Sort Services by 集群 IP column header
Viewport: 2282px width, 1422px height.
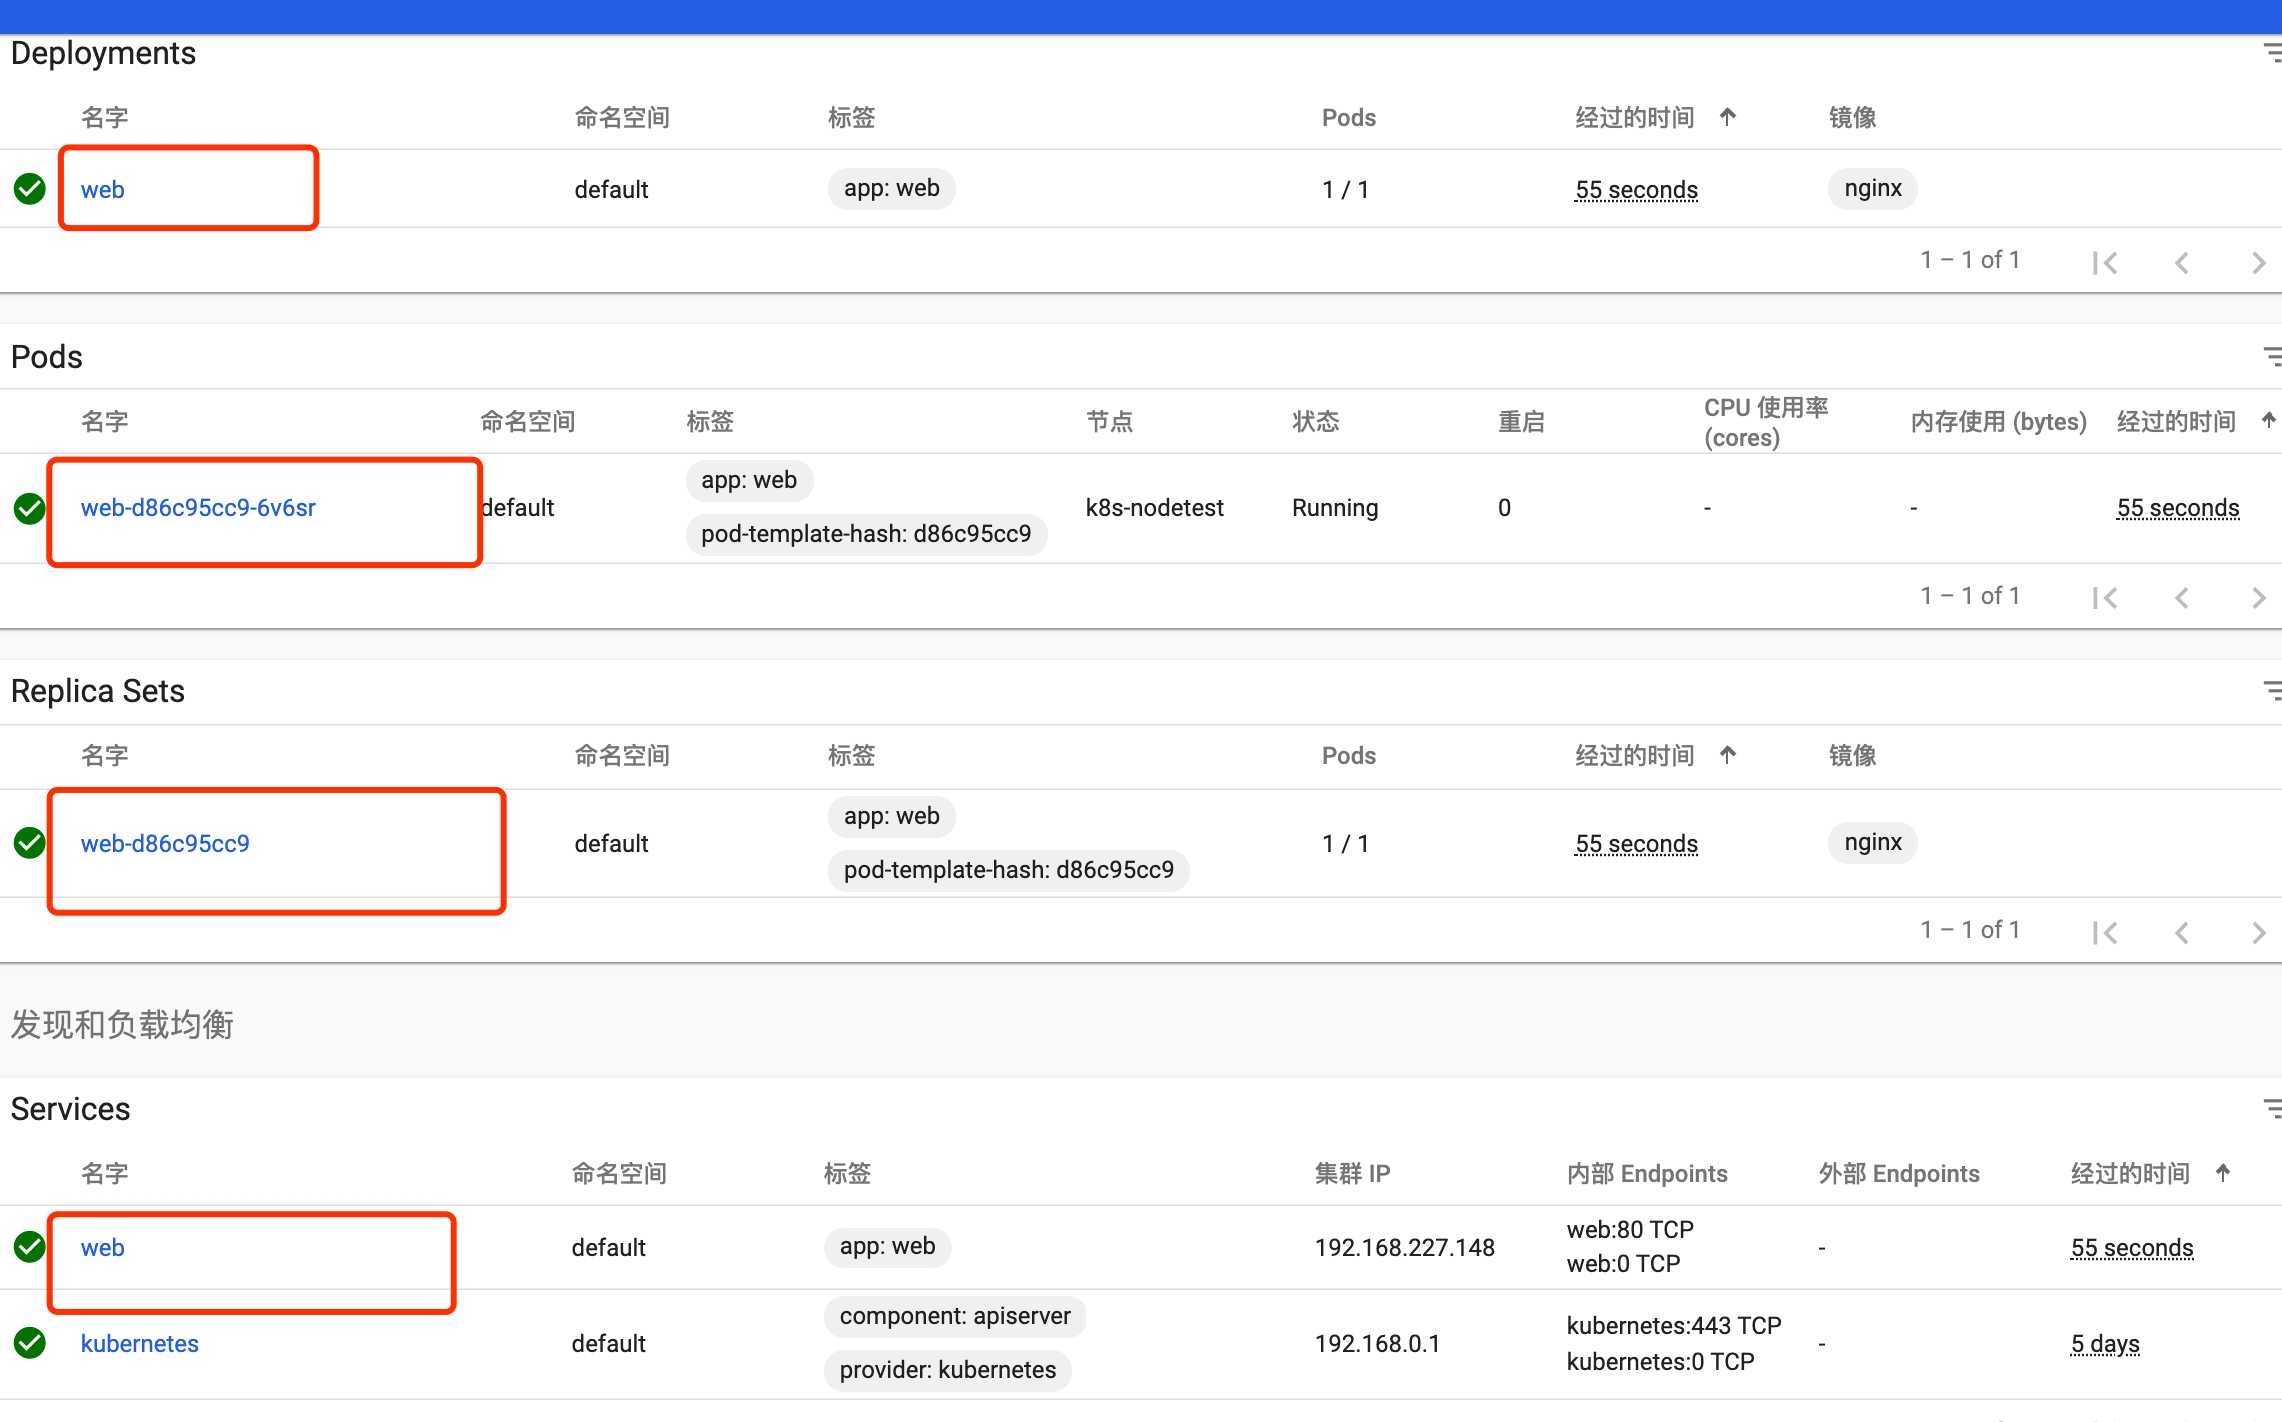(1352, 1174)
